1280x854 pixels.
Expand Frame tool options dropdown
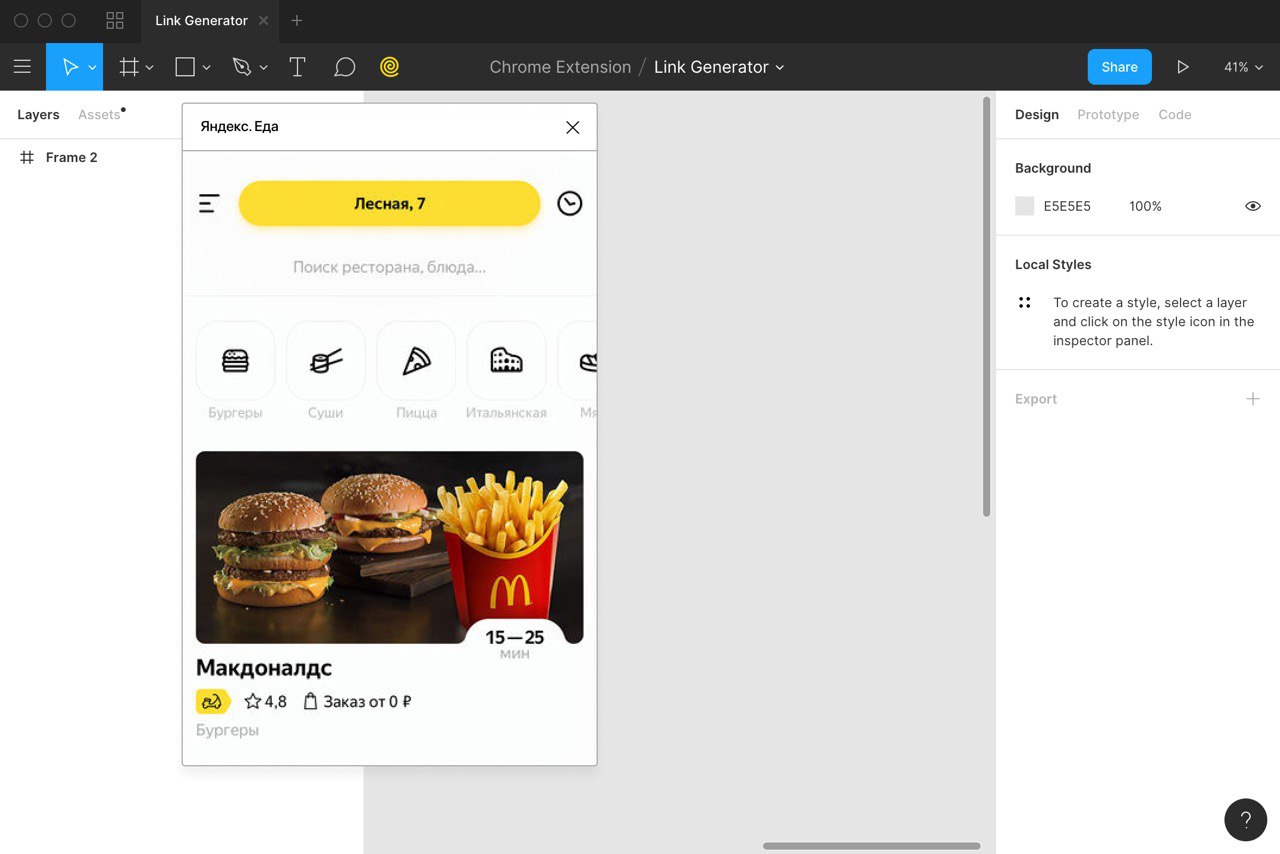(150, 68)
